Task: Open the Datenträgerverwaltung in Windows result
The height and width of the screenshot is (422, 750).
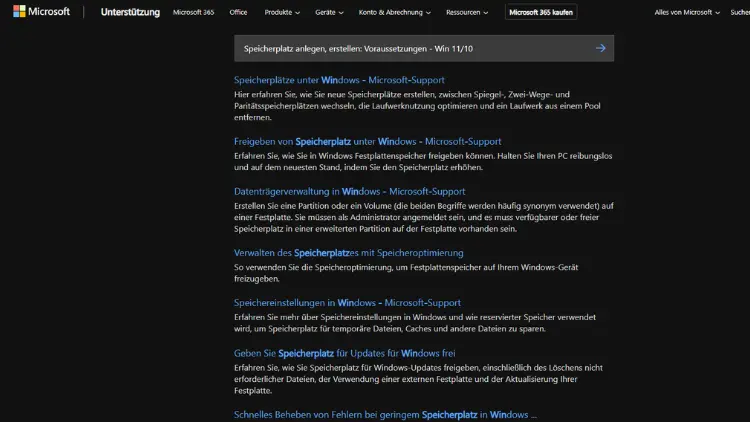Action: click(349, 191)
